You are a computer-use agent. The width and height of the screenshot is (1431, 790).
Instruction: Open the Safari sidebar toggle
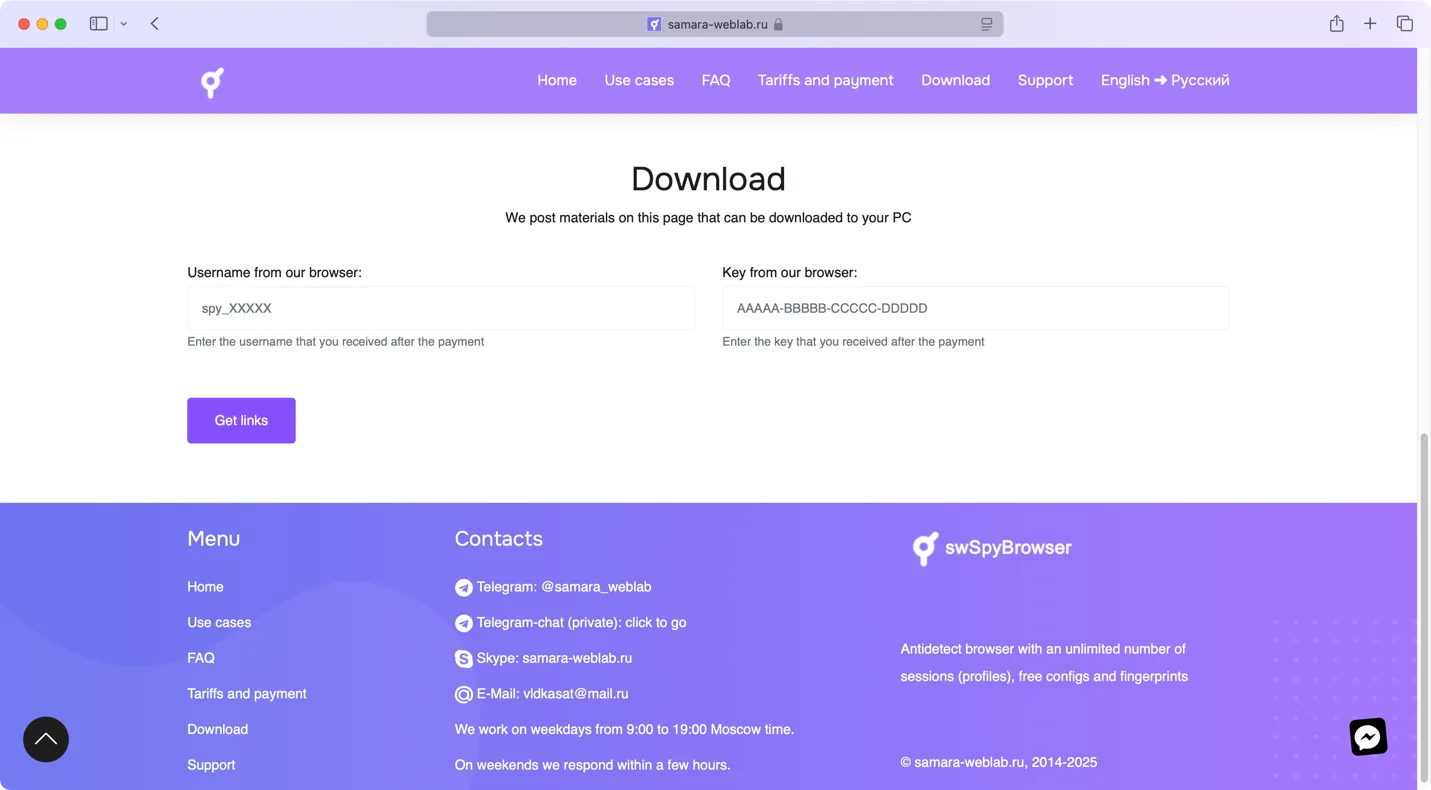point(98,24)
